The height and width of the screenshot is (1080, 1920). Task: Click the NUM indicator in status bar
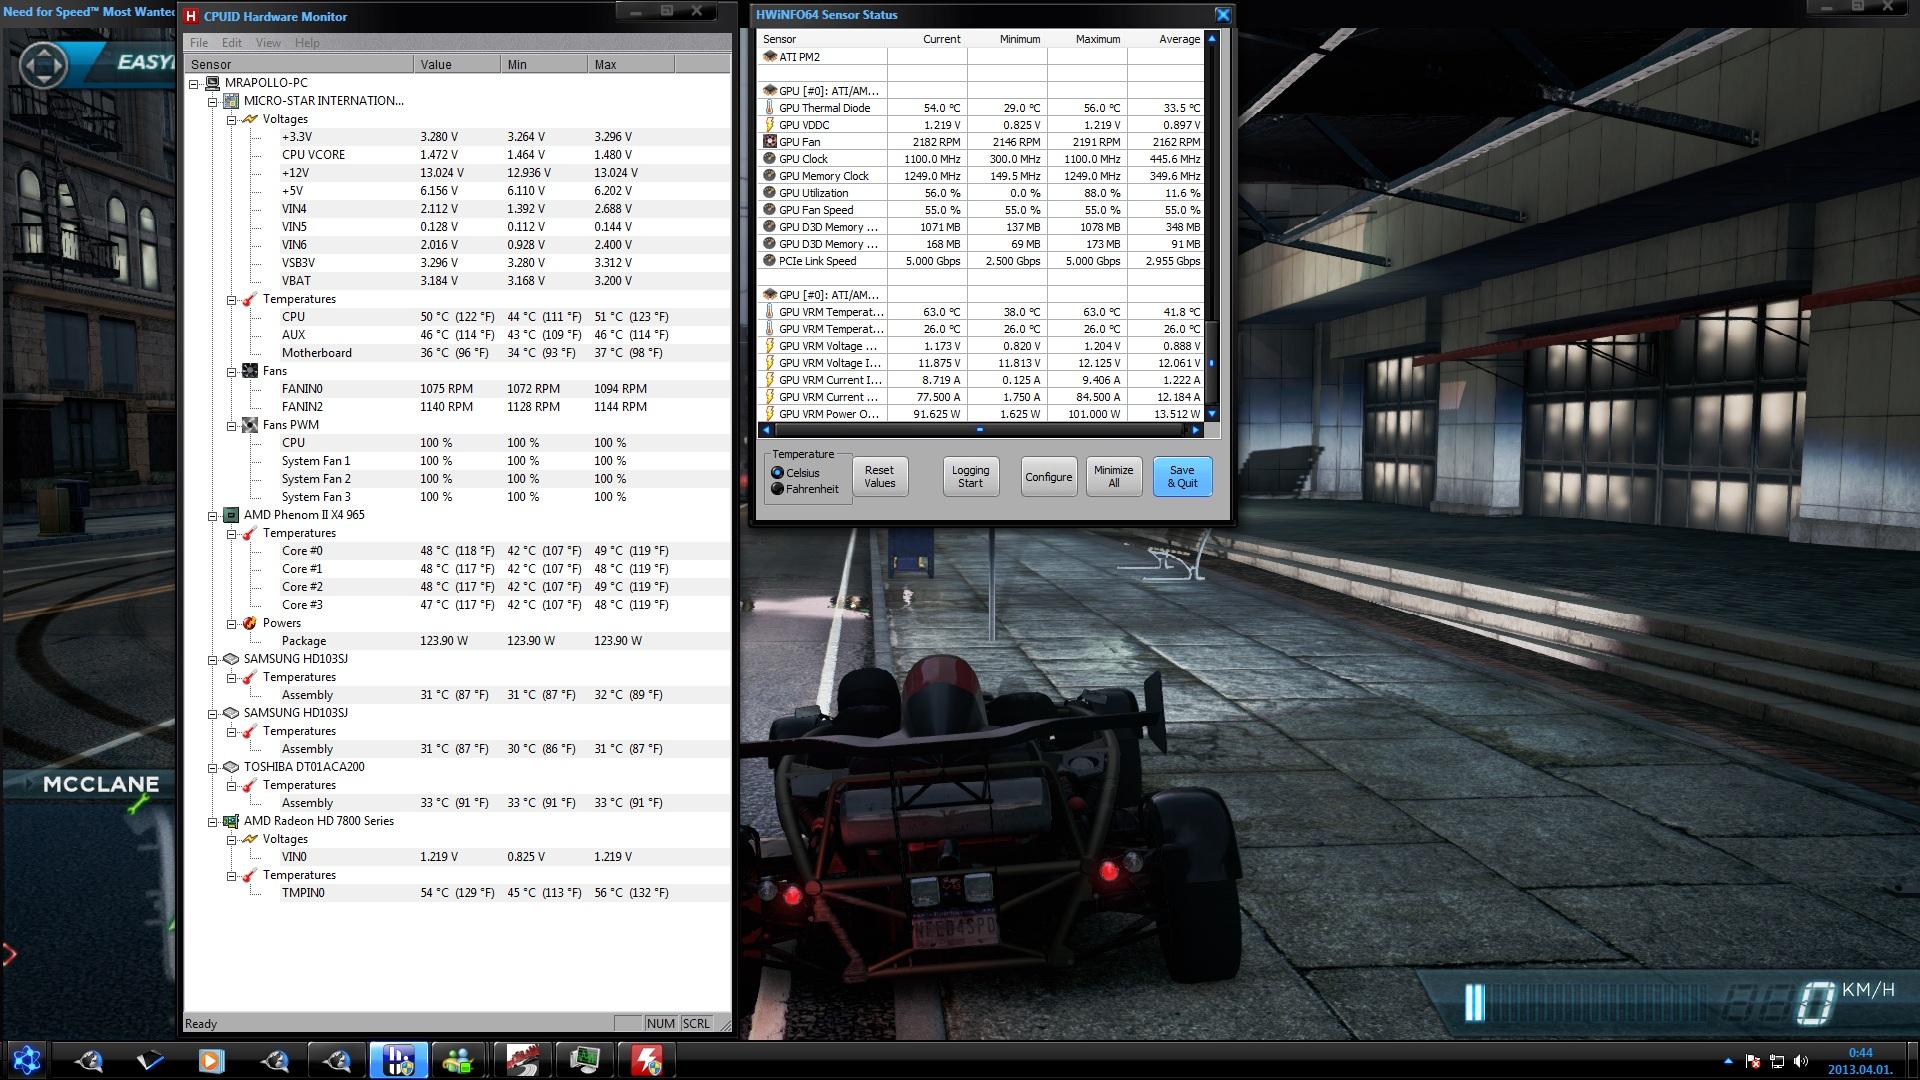[660, 1023]
